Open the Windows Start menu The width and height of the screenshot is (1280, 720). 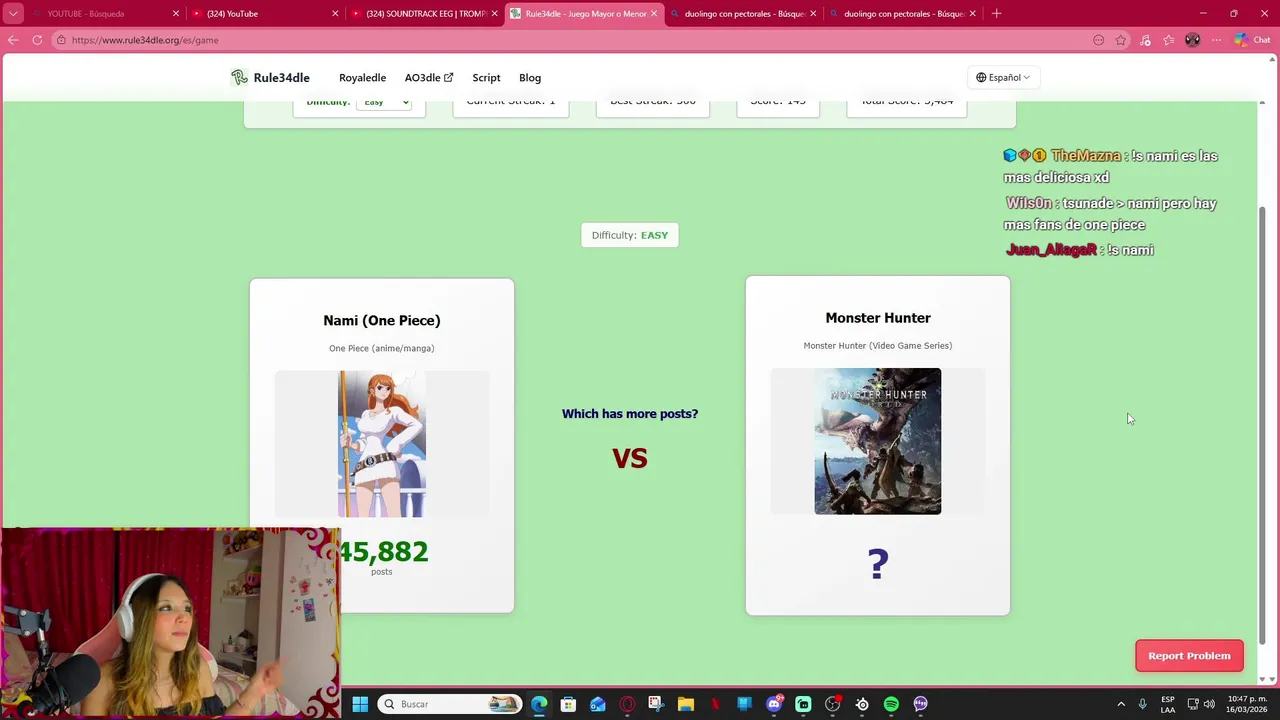360,704
